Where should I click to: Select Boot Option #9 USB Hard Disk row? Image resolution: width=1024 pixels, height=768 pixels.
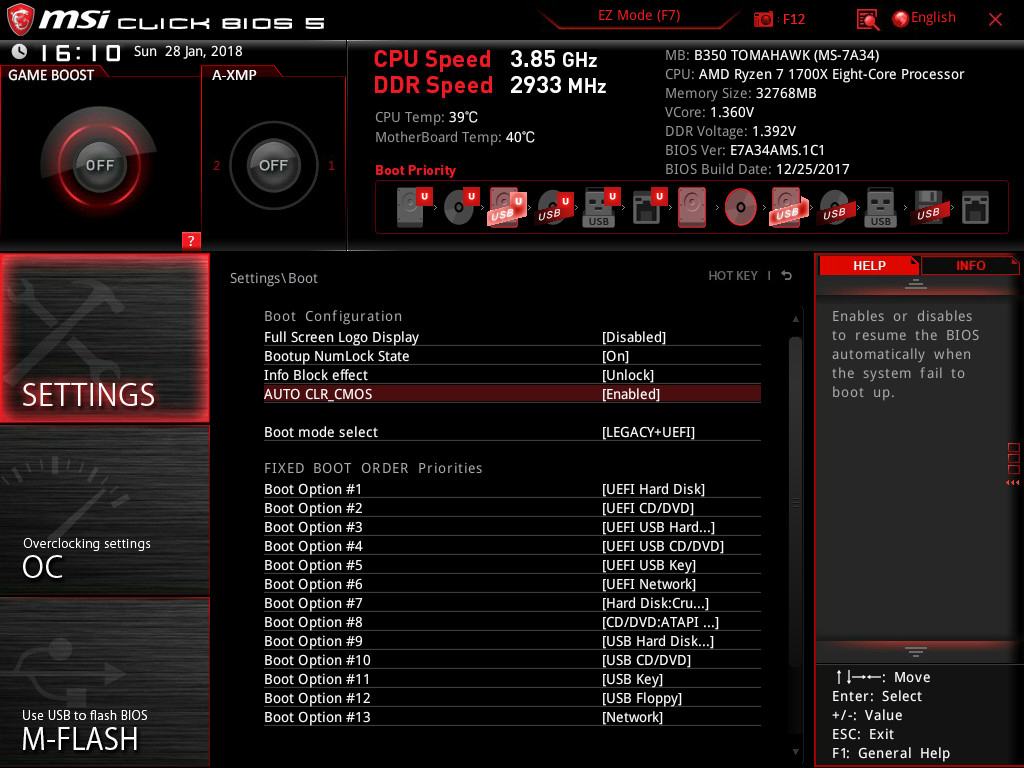(512, 641)
